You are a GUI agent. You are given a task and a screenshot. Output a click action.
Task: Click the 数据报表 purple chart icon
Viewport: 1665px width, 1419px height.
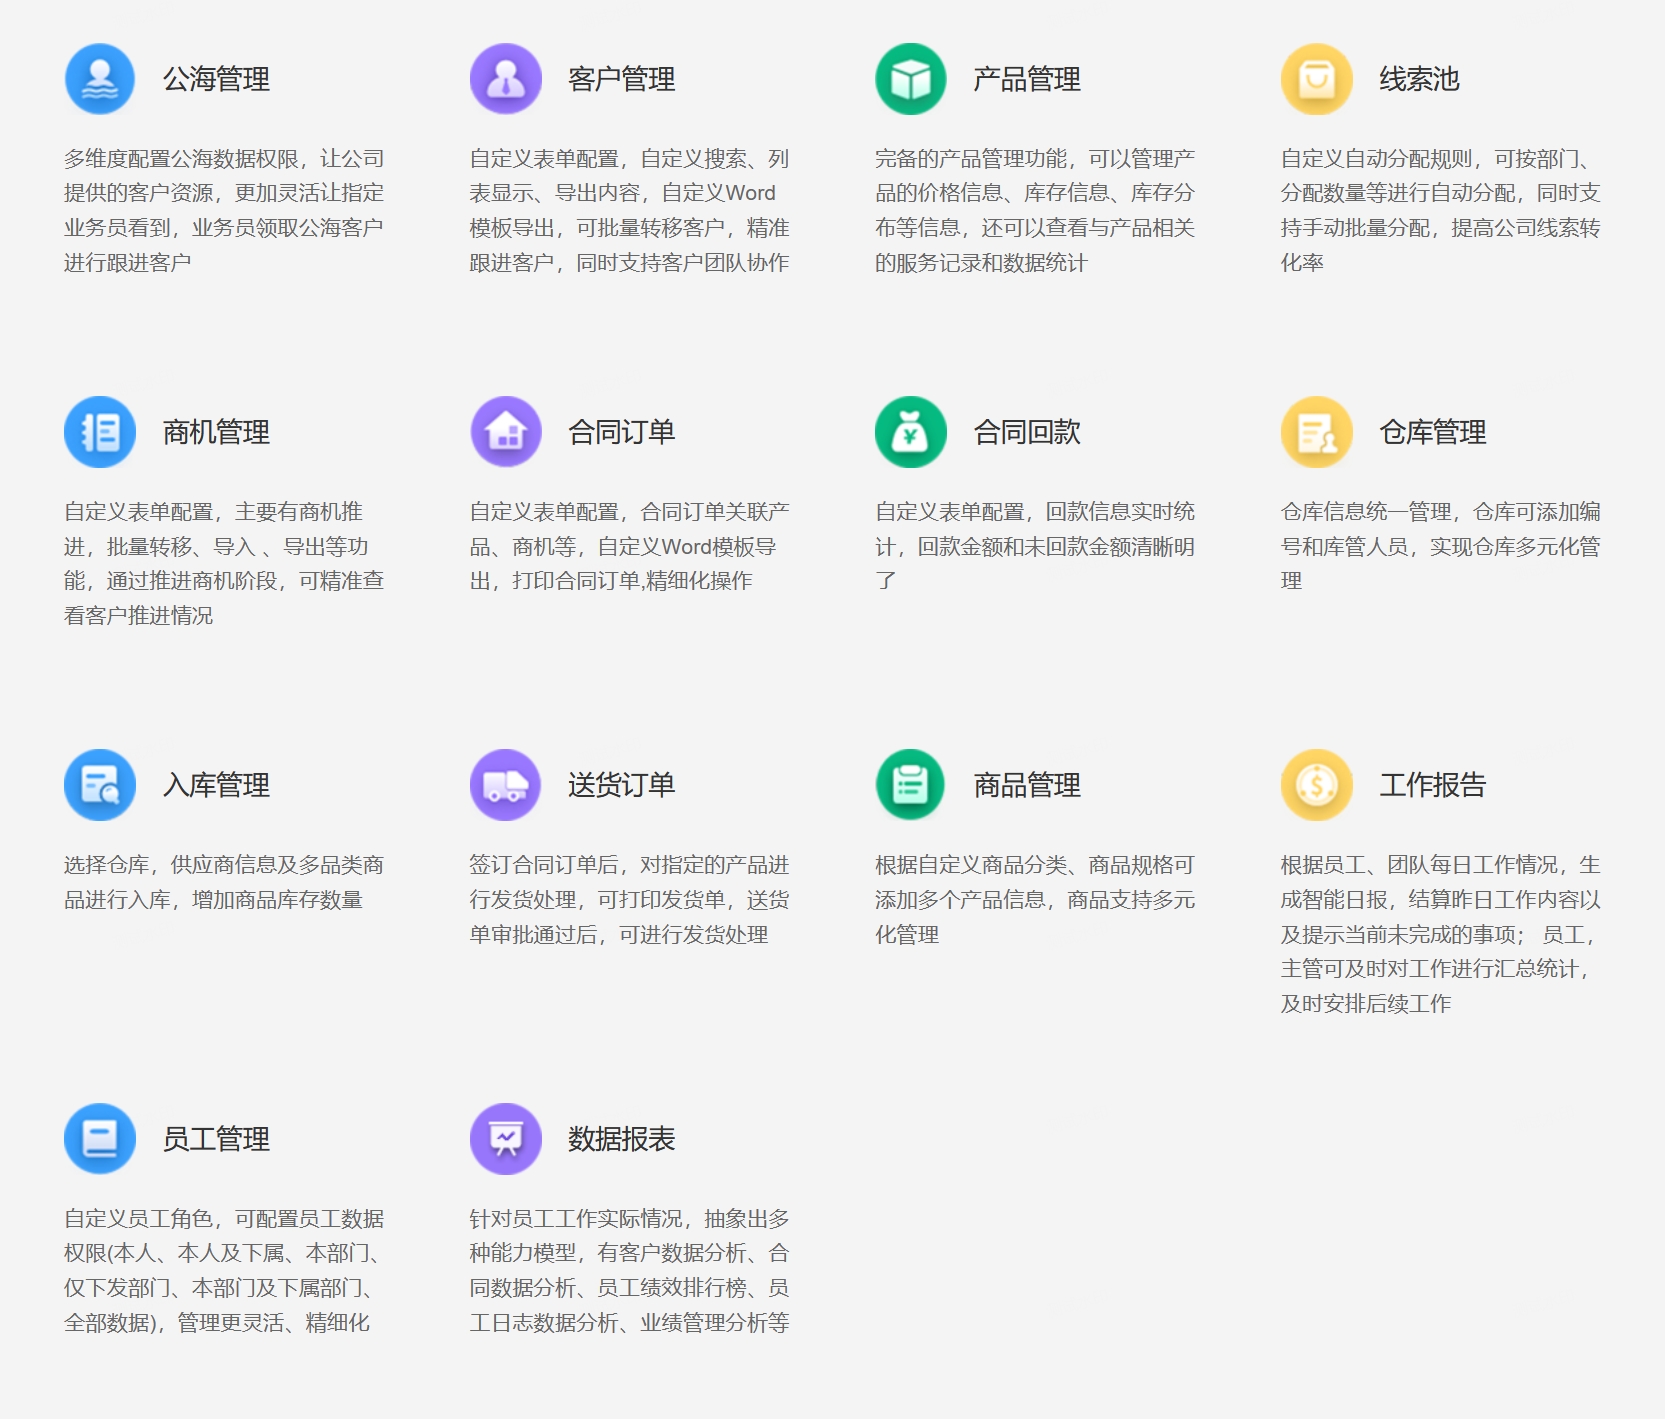click(x=506, y=1138)
